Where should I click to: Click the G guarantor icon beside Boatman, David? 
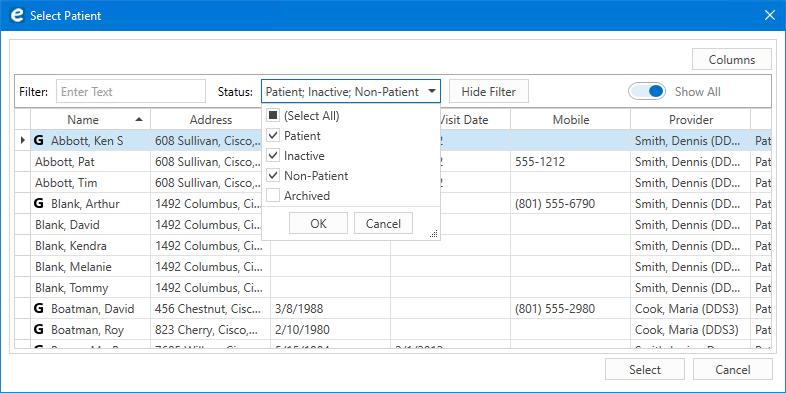(x=39, y=309)
